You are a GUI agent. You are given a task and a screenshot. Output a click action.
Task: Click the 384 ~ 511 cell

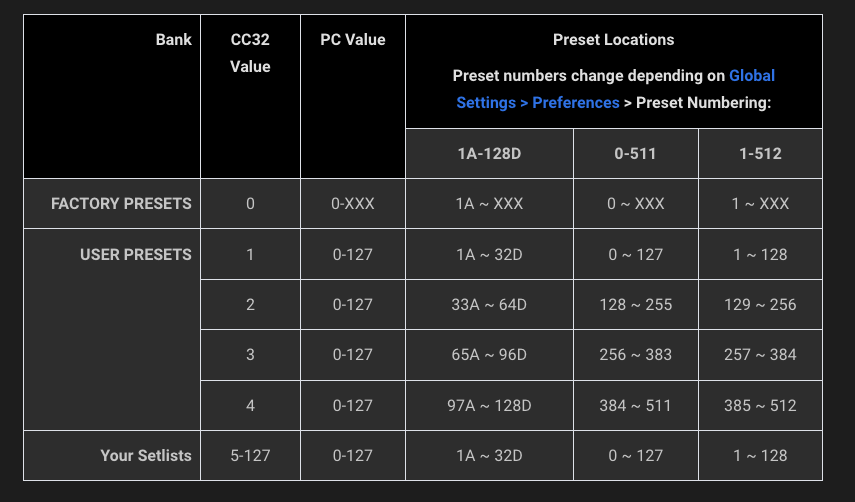click(635, 406)
